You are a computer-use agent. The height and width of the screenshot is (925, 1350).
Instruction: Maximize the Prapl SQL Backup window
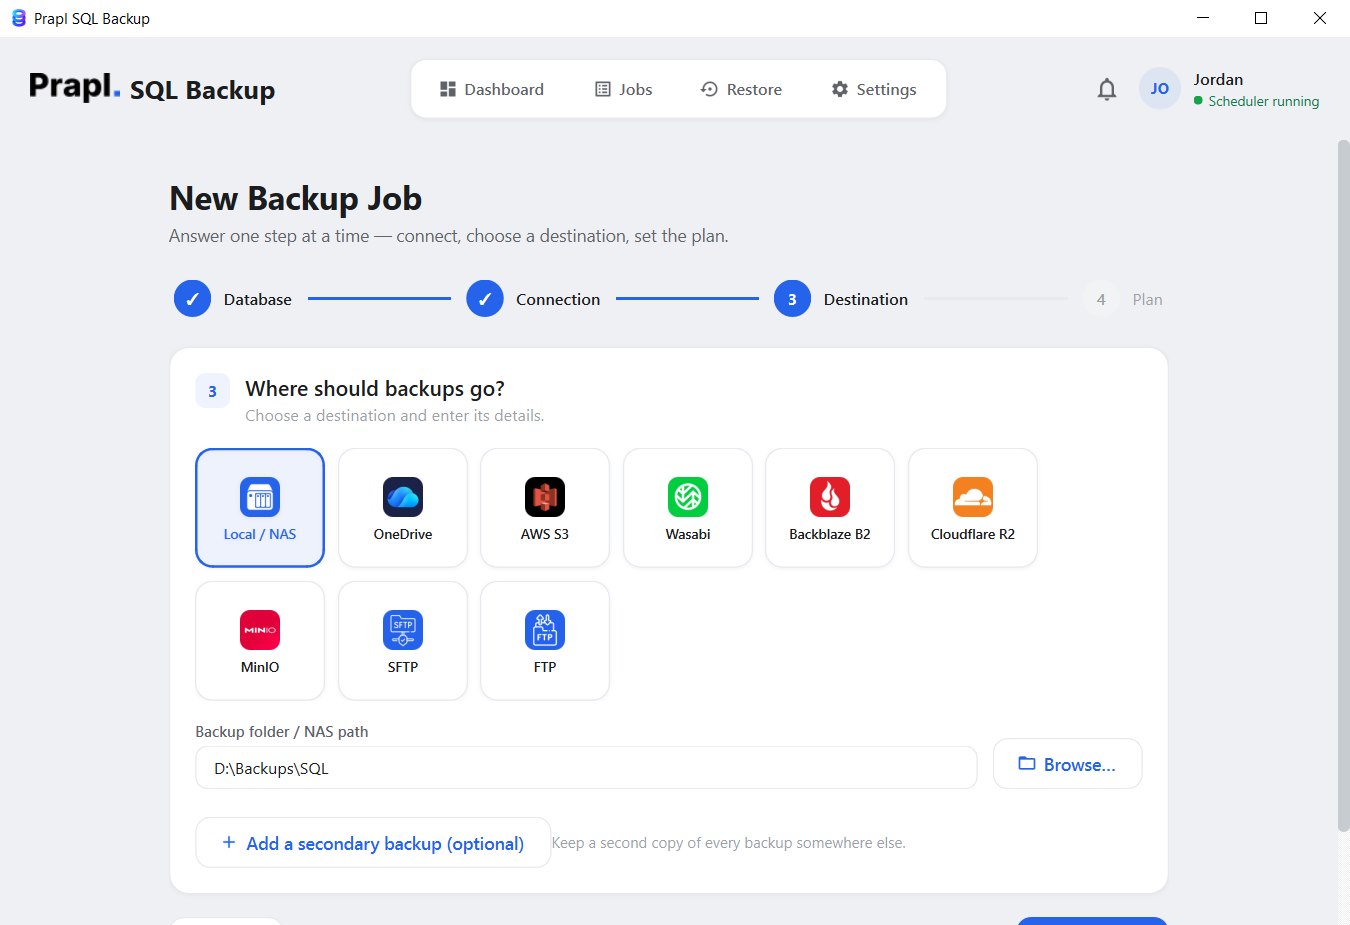pos(1261,18)
